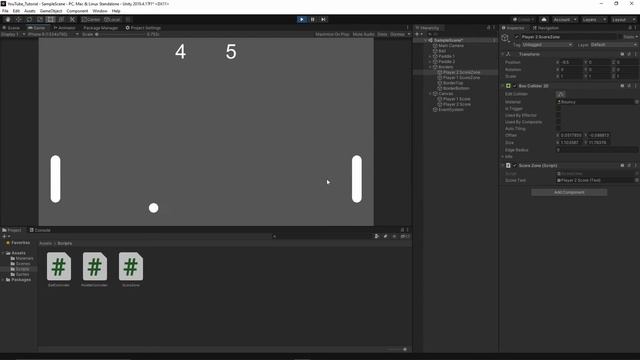
Task: Open the Layers dropdown
Action: pyautogui.click(x=594, y=19)
